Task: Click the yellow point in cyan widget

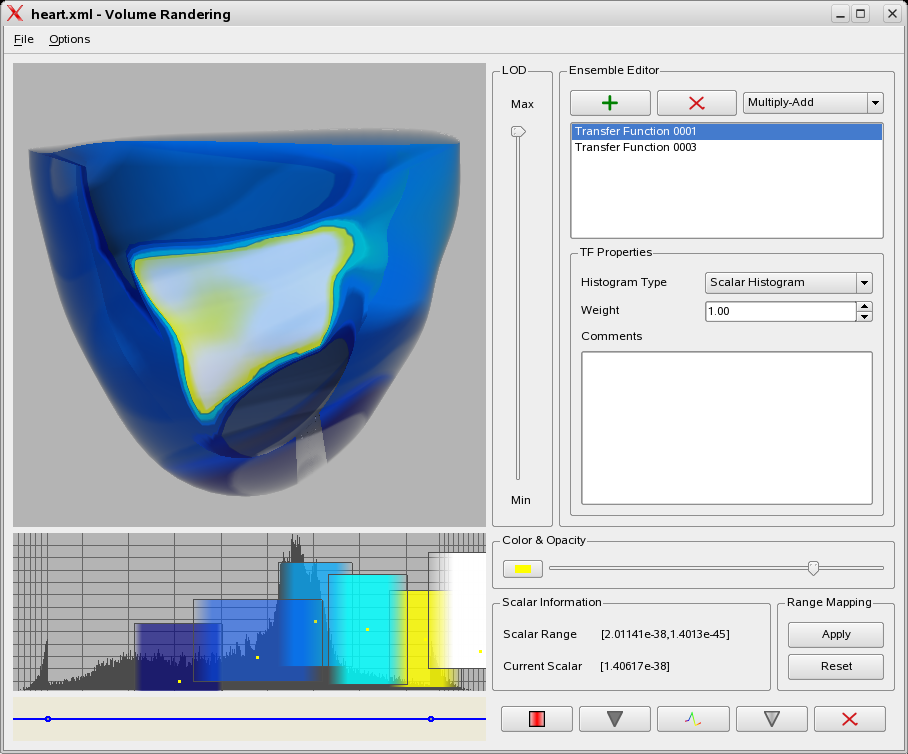Action: (x=367, y=629)
